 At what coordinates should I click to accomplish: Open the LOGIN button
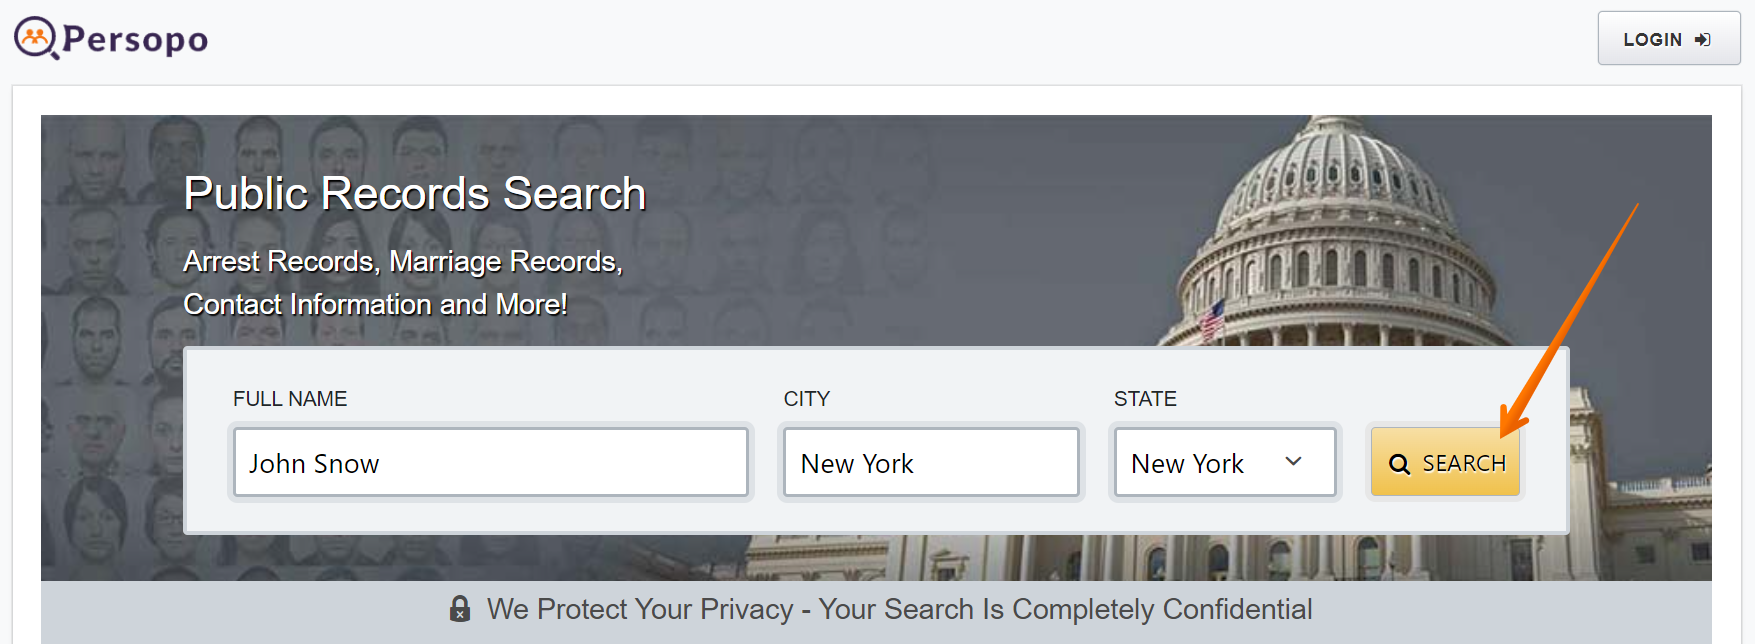(1668, 39)
